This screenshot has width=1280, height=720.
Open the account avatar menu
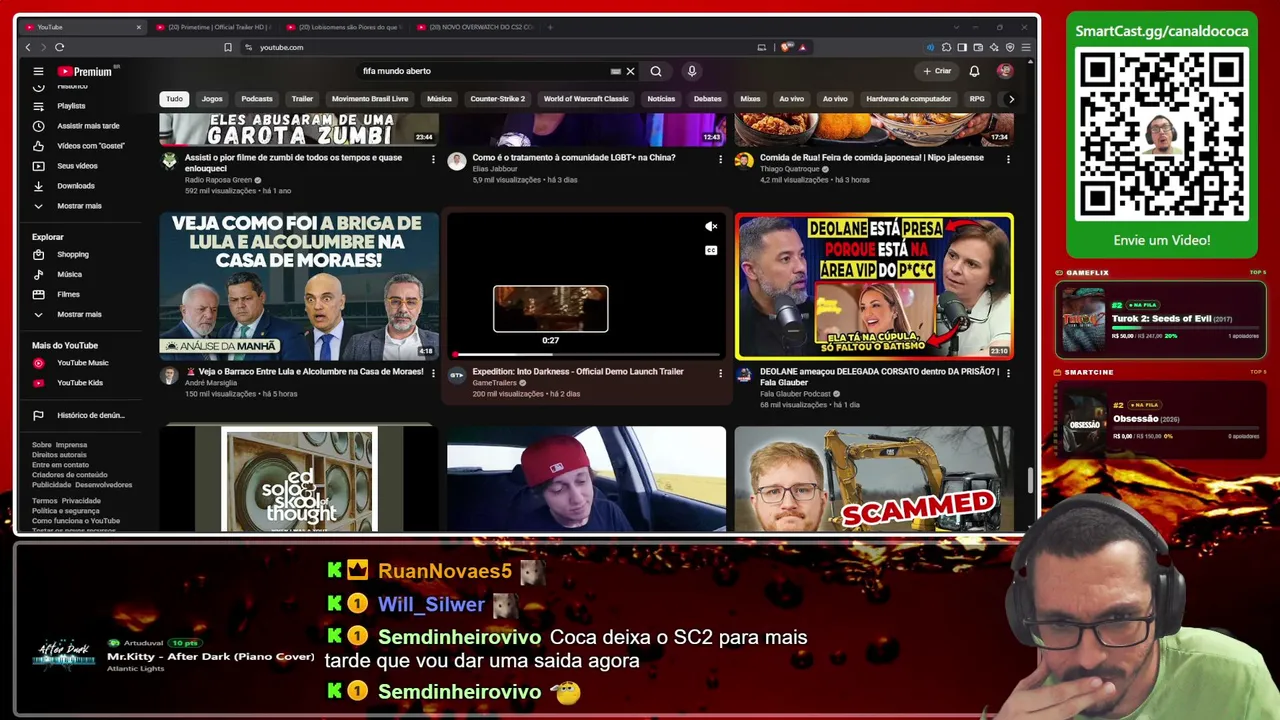coord(1005,71)
